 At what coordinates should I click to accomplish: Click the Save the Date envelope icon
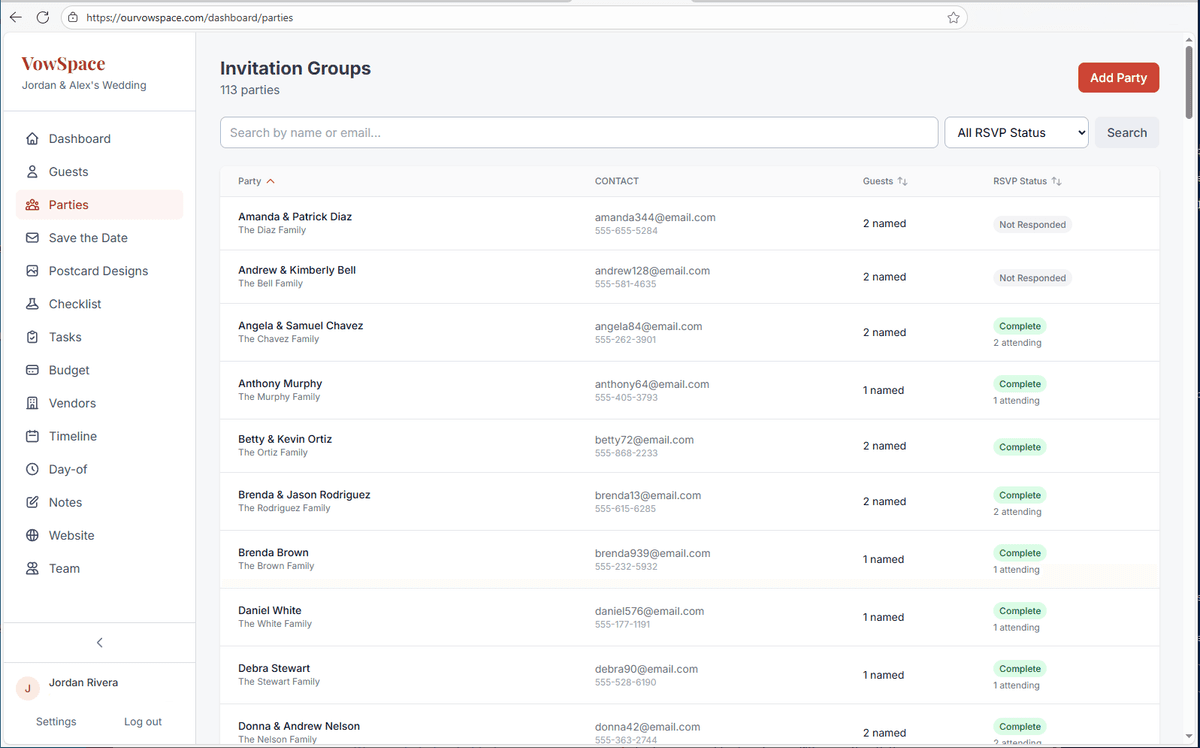click(33, 237)
